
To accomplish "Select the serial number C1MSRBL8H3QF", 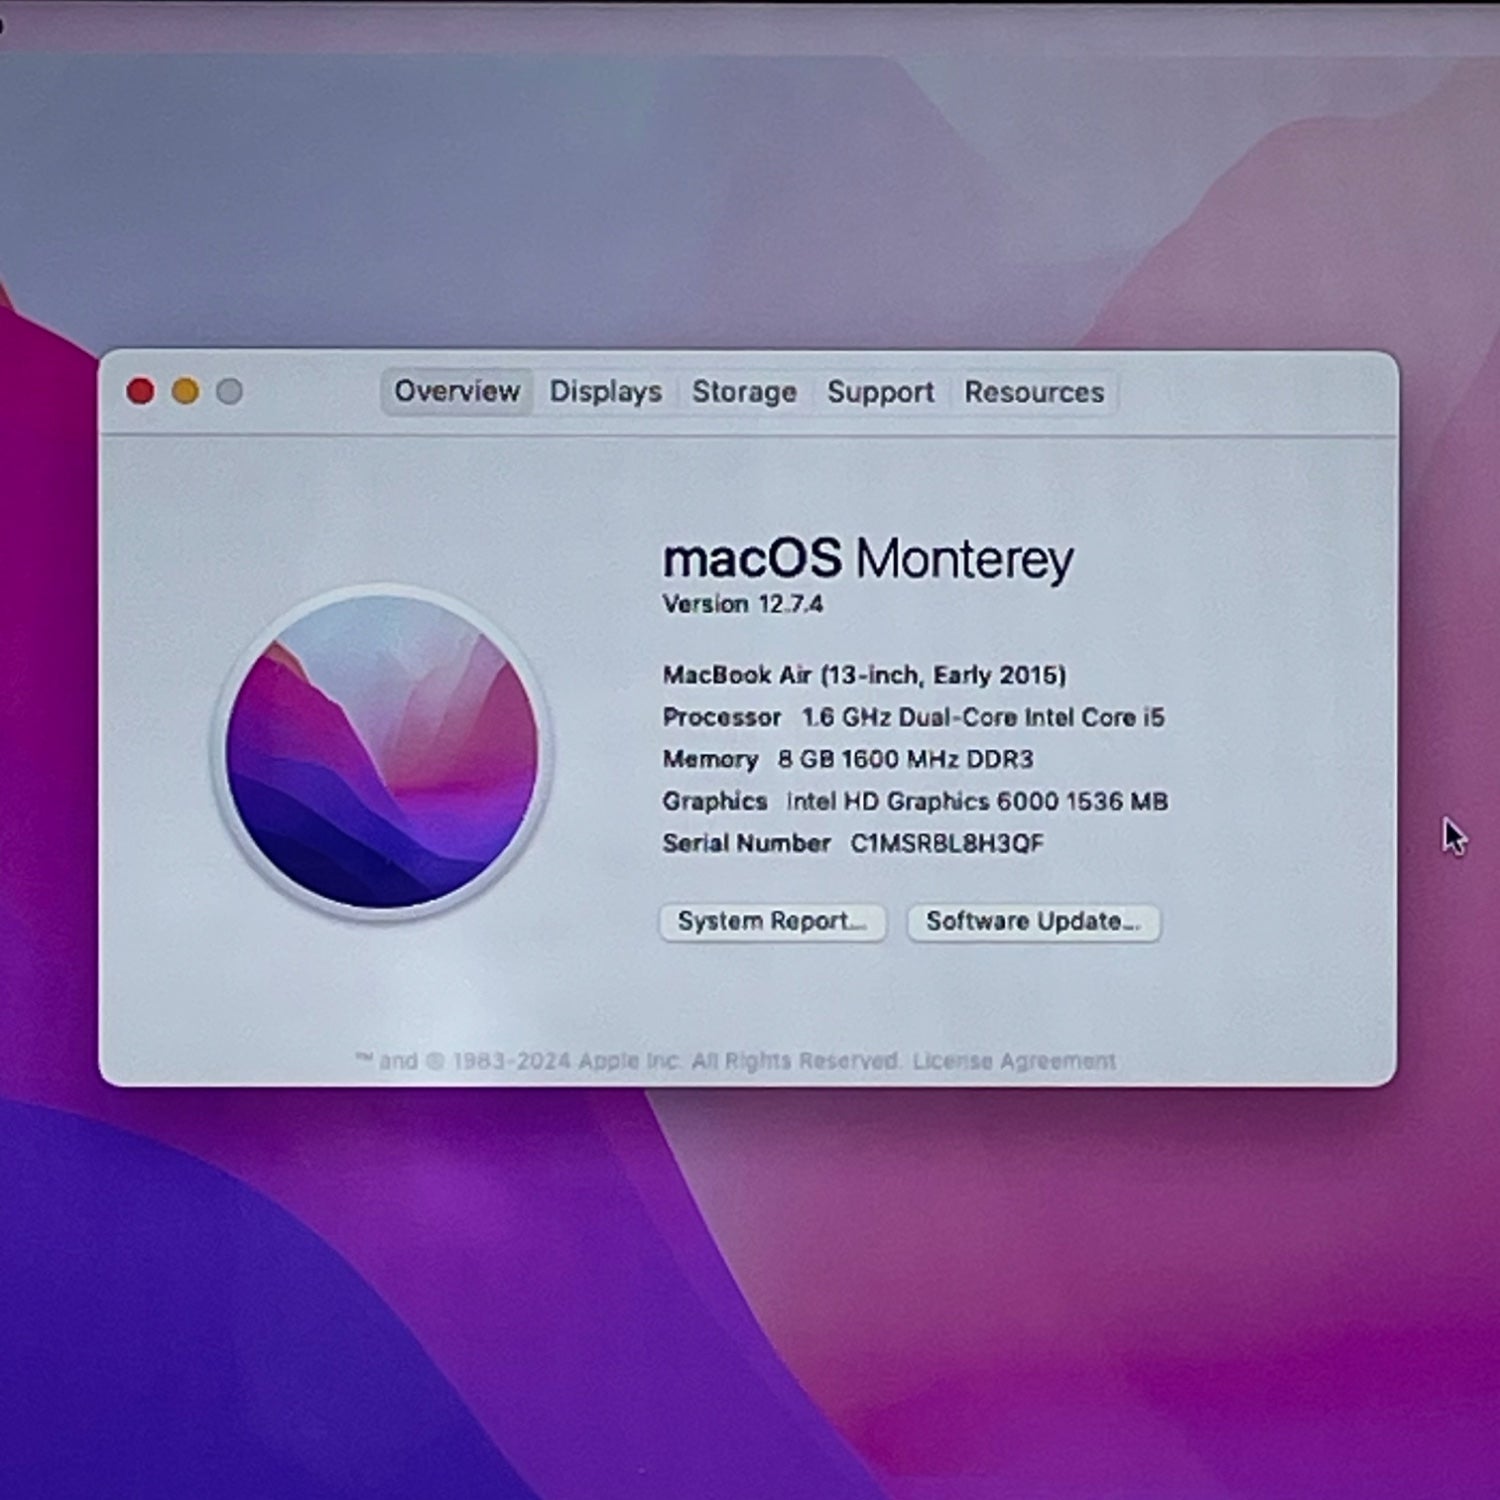I will click(947, 844).
